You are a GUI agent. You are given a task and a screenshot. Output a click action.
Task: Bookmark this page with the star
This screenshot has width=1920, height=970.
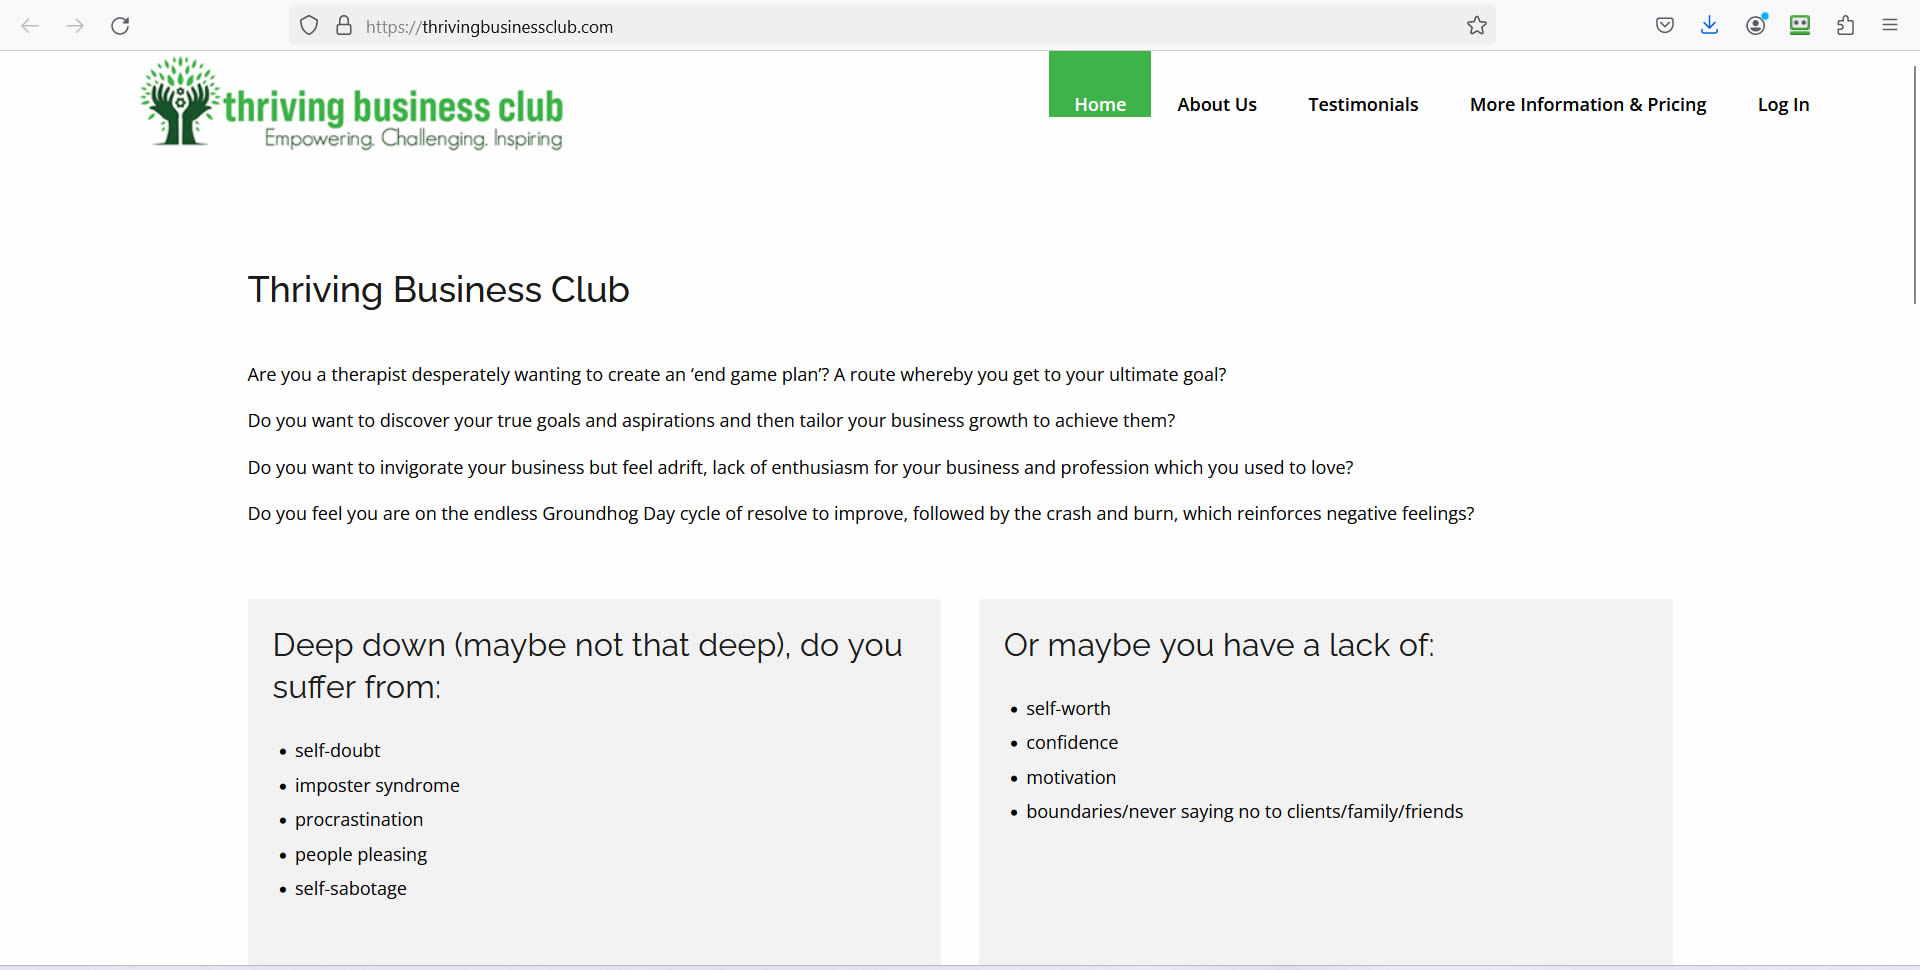coord(1477,26)
